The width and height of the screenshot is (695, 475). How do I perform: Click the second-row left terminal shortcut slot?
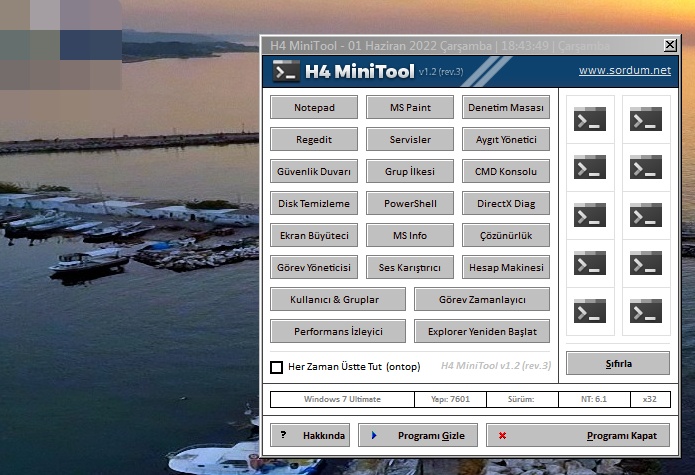click(590, 167)
